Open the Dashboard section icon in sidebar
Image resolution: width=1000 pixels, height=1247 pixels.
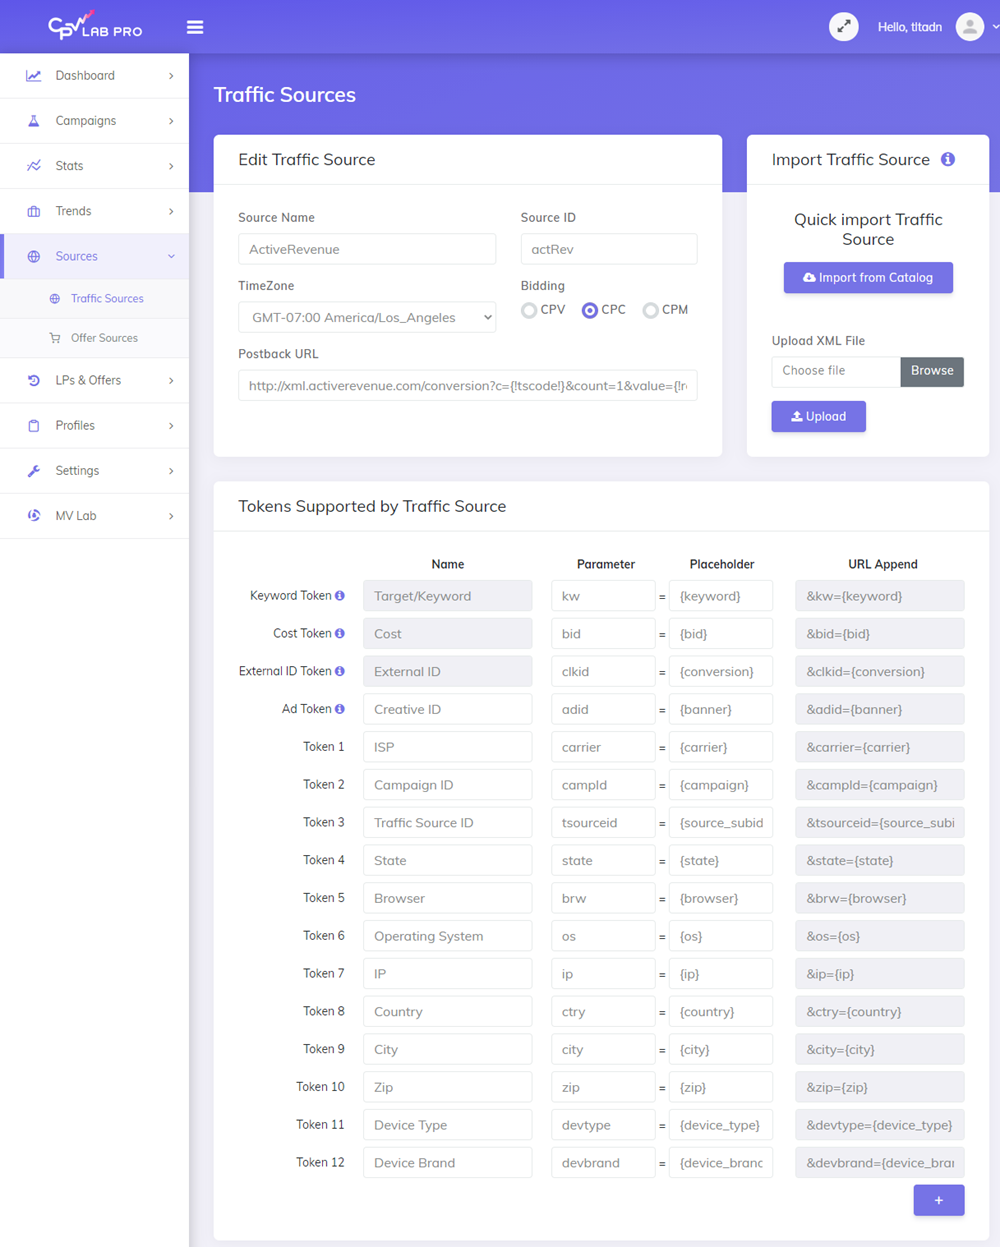pyautogui.click(x=33, y=75)
